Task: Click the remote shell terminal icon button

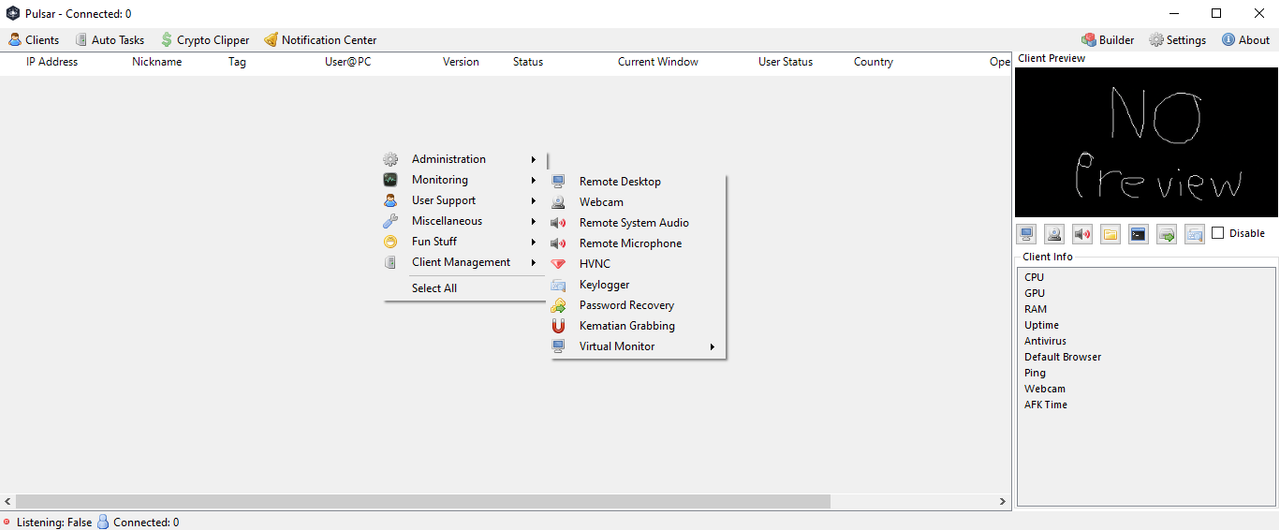Action: 1138,234
